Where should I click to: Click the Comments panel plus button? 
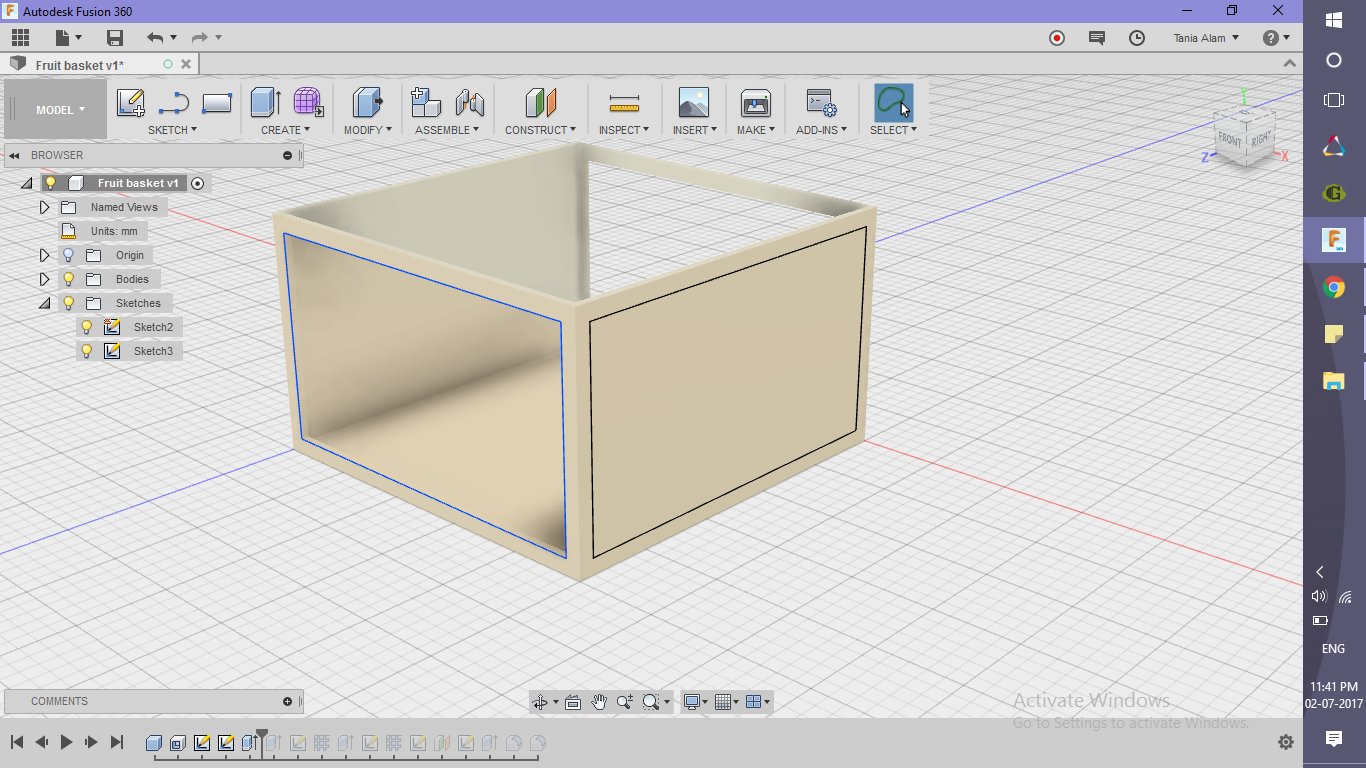[x=288, y=701]
